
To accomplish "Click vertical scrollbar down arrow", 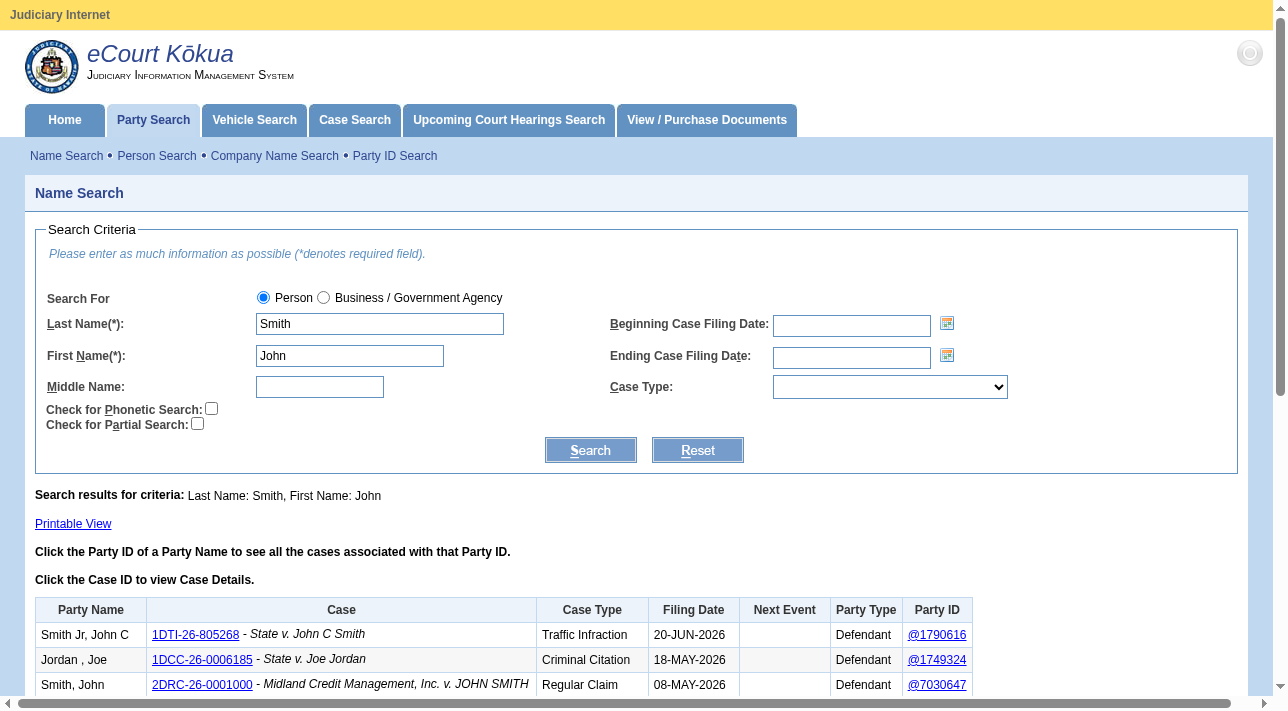I will point(1280,687).
